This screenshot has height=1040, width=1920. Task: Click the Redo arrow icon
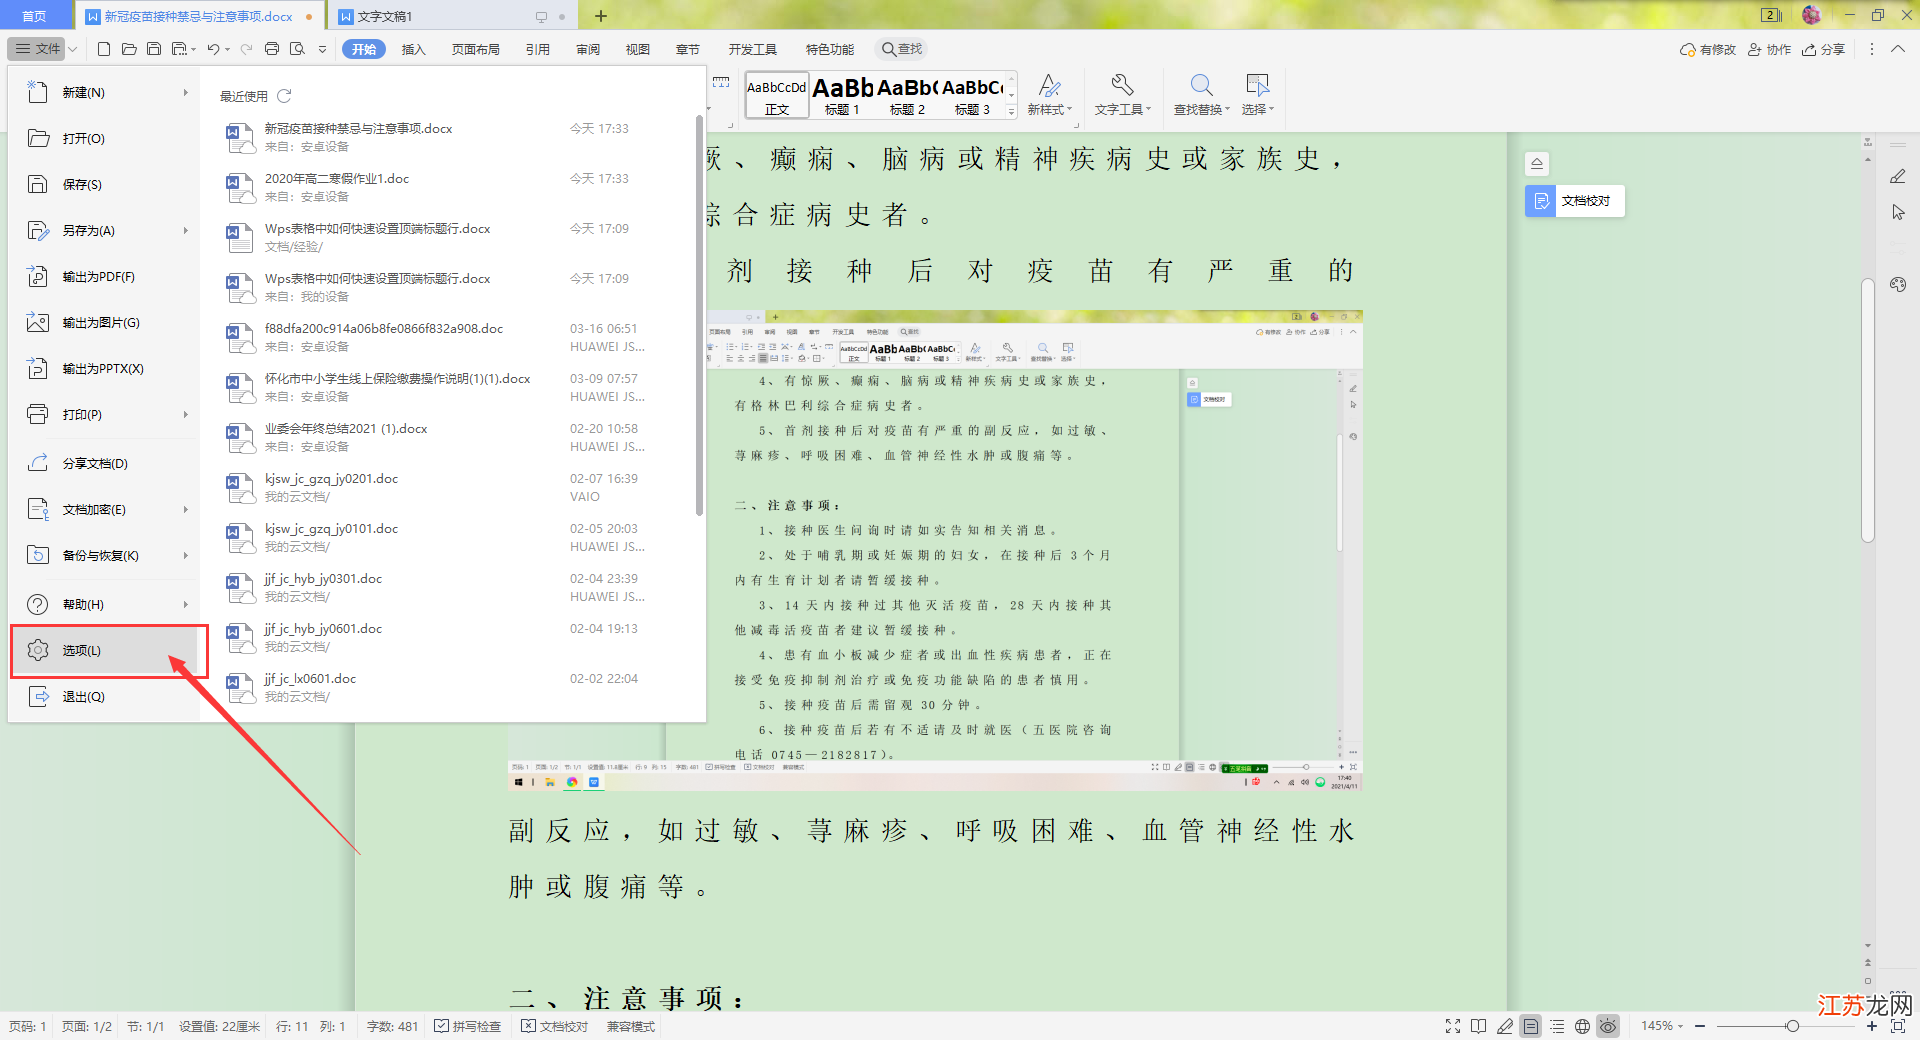click(x=246, y=49)
